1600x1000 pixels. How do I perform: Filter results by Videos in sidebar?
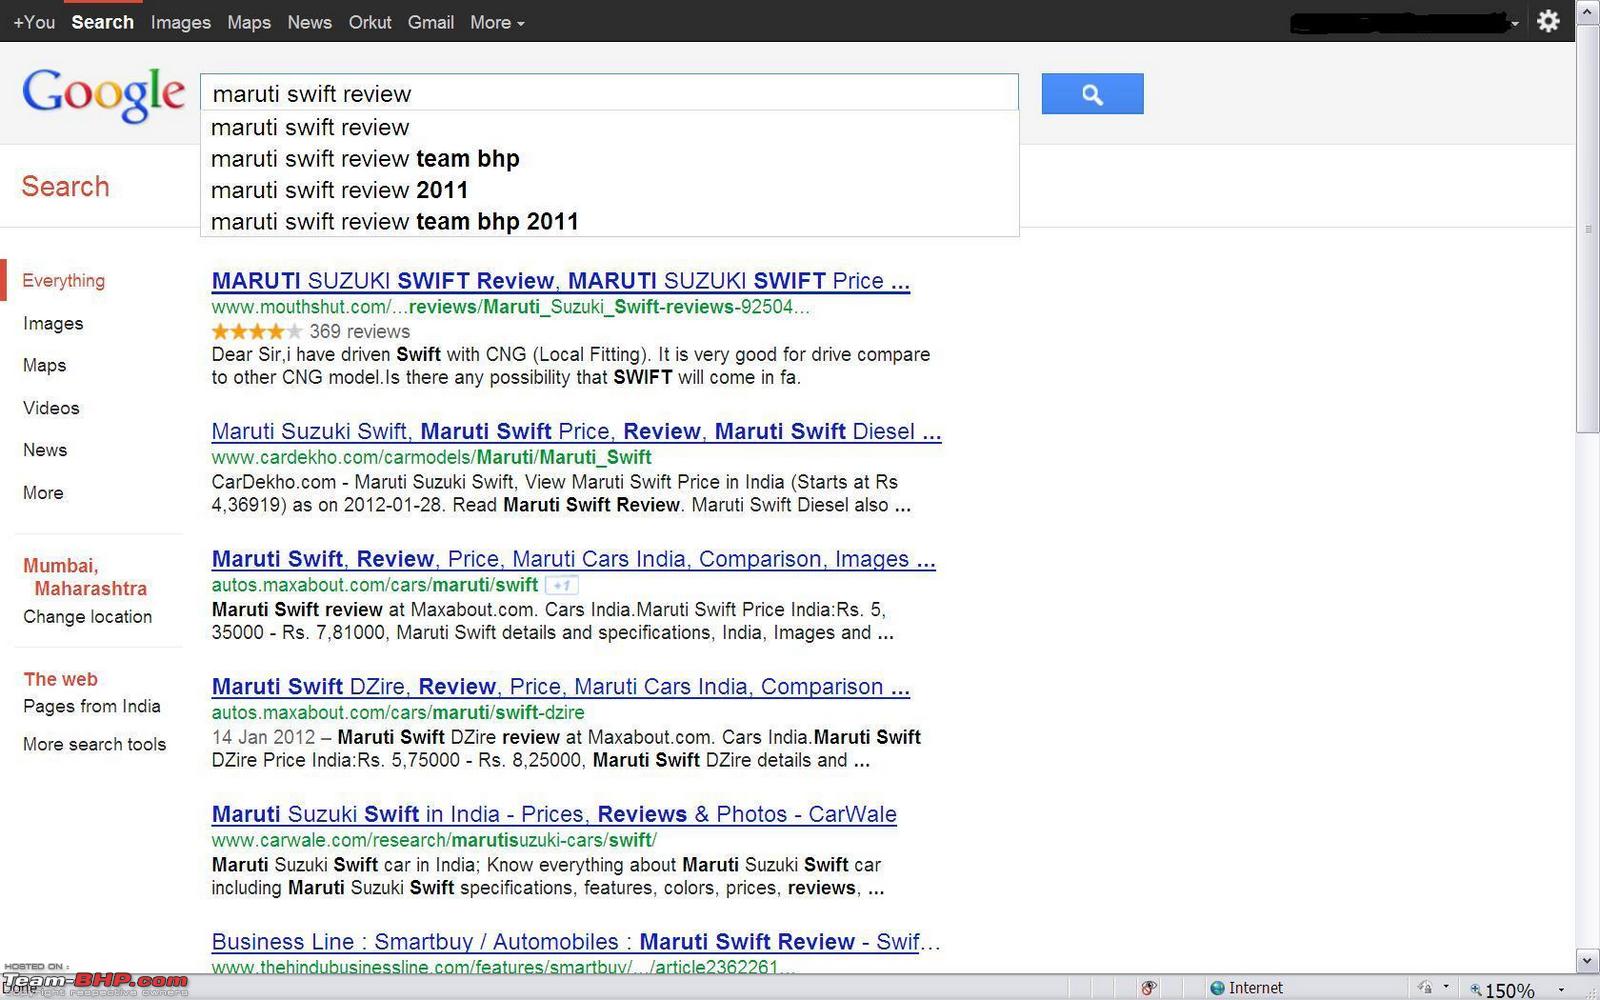51,408
